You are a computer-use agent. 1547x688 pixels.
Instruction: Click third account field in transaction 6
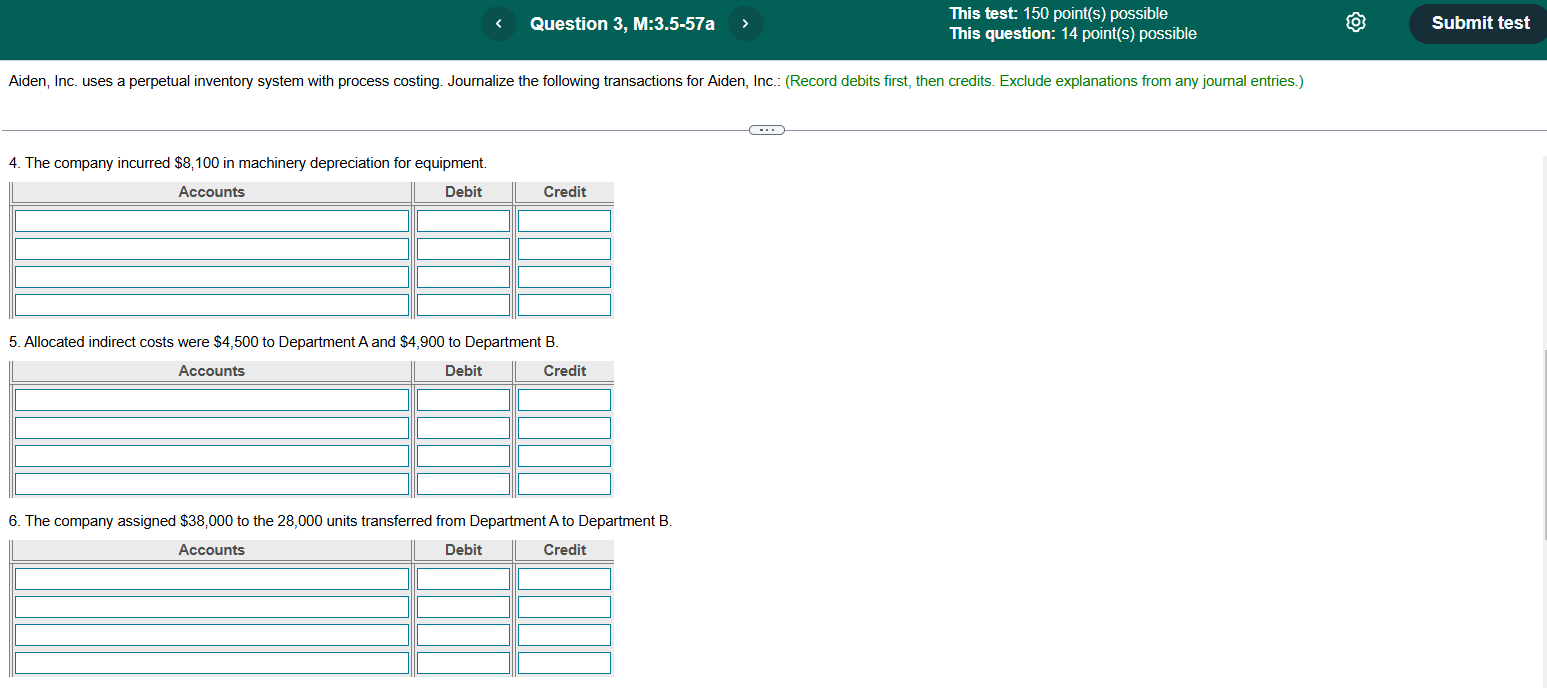(212, 635)
